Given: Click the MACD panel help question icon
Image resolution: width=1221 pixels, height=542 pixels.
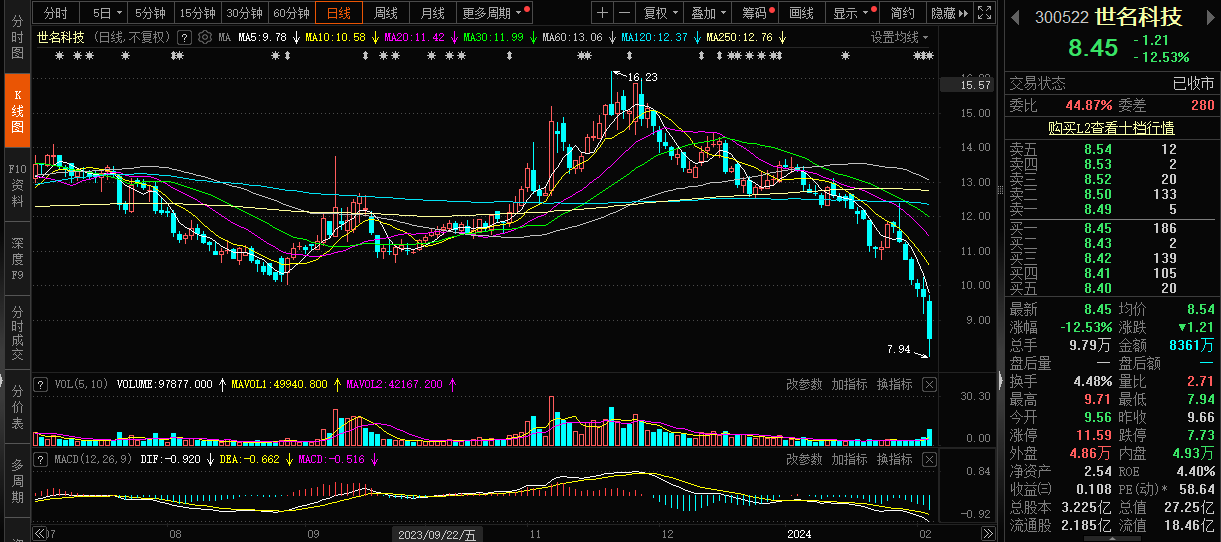Looking at the screenshot, I should [41, 459].
